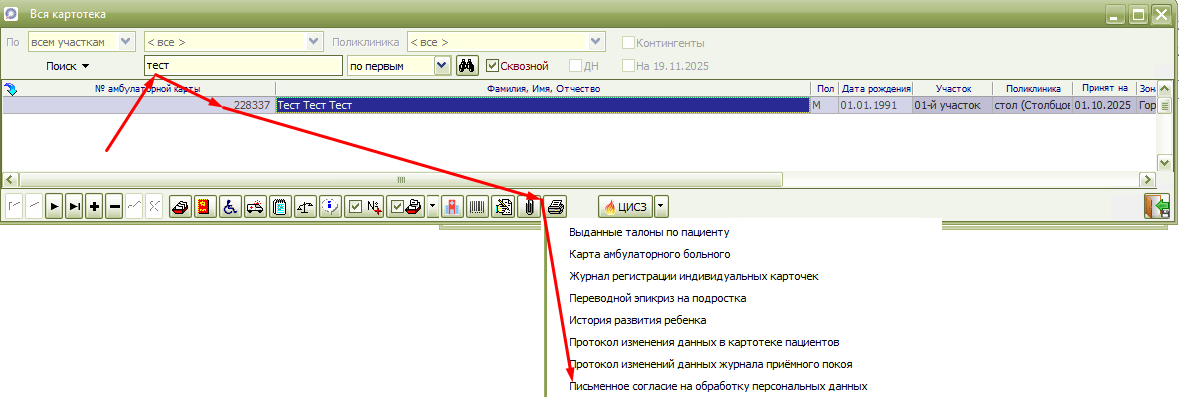Click the printer icon in toolbar

click(x=556, y=207)
